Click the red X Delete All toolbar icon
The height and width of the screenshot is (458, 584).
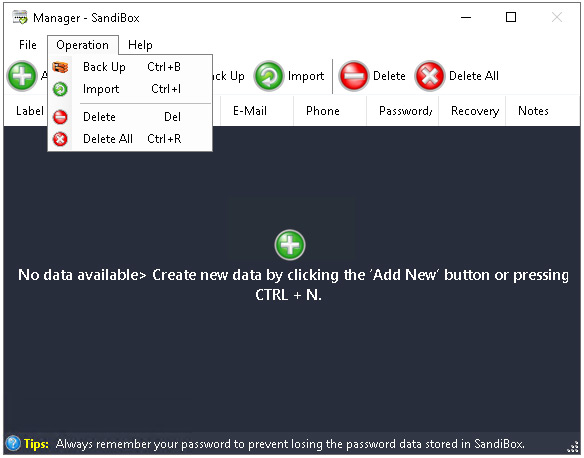pyautogui.click(x=429, y=76)
